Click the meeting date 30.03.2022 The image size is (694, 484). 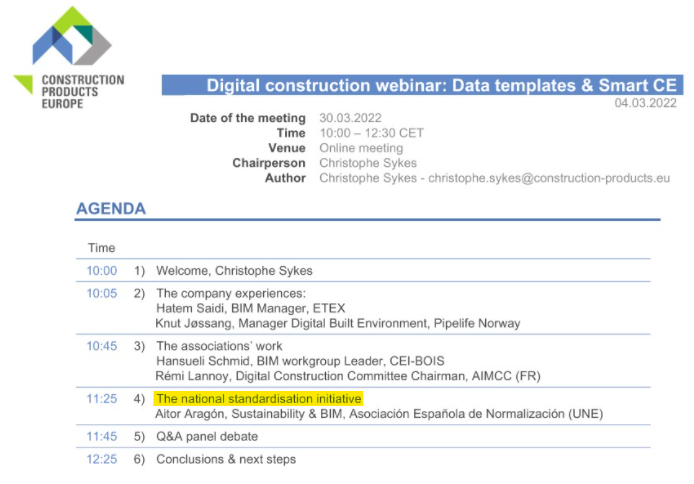(x=350, y=118)
